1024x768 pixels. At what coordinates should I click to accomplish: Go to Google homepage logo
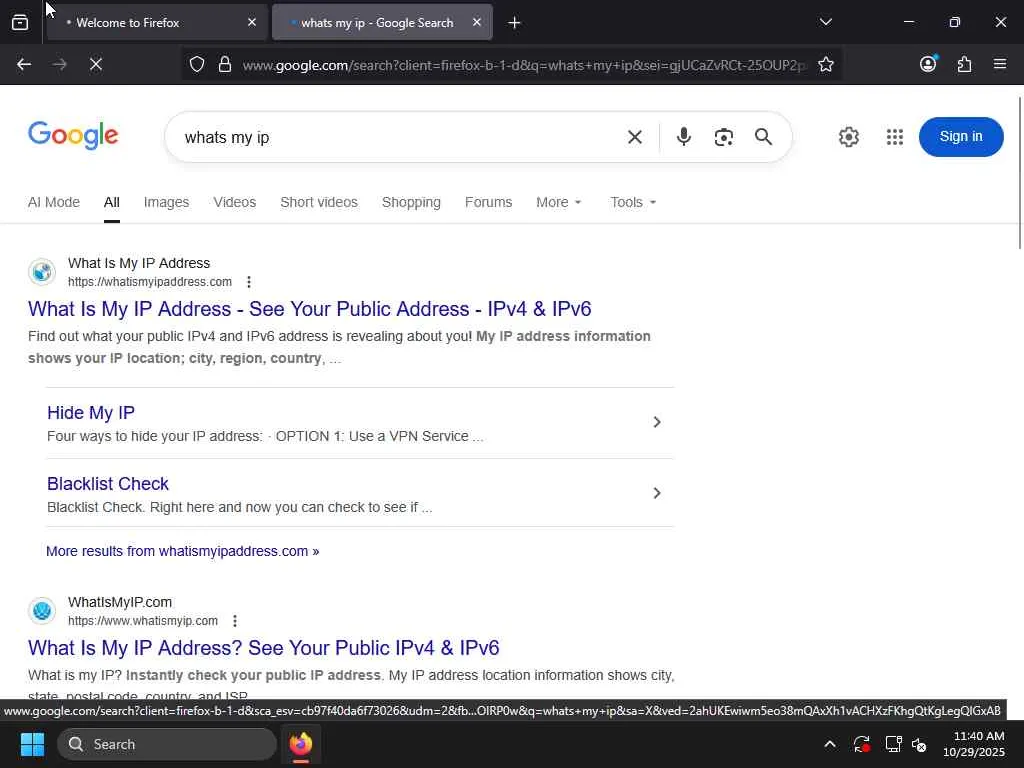point(73,135)
